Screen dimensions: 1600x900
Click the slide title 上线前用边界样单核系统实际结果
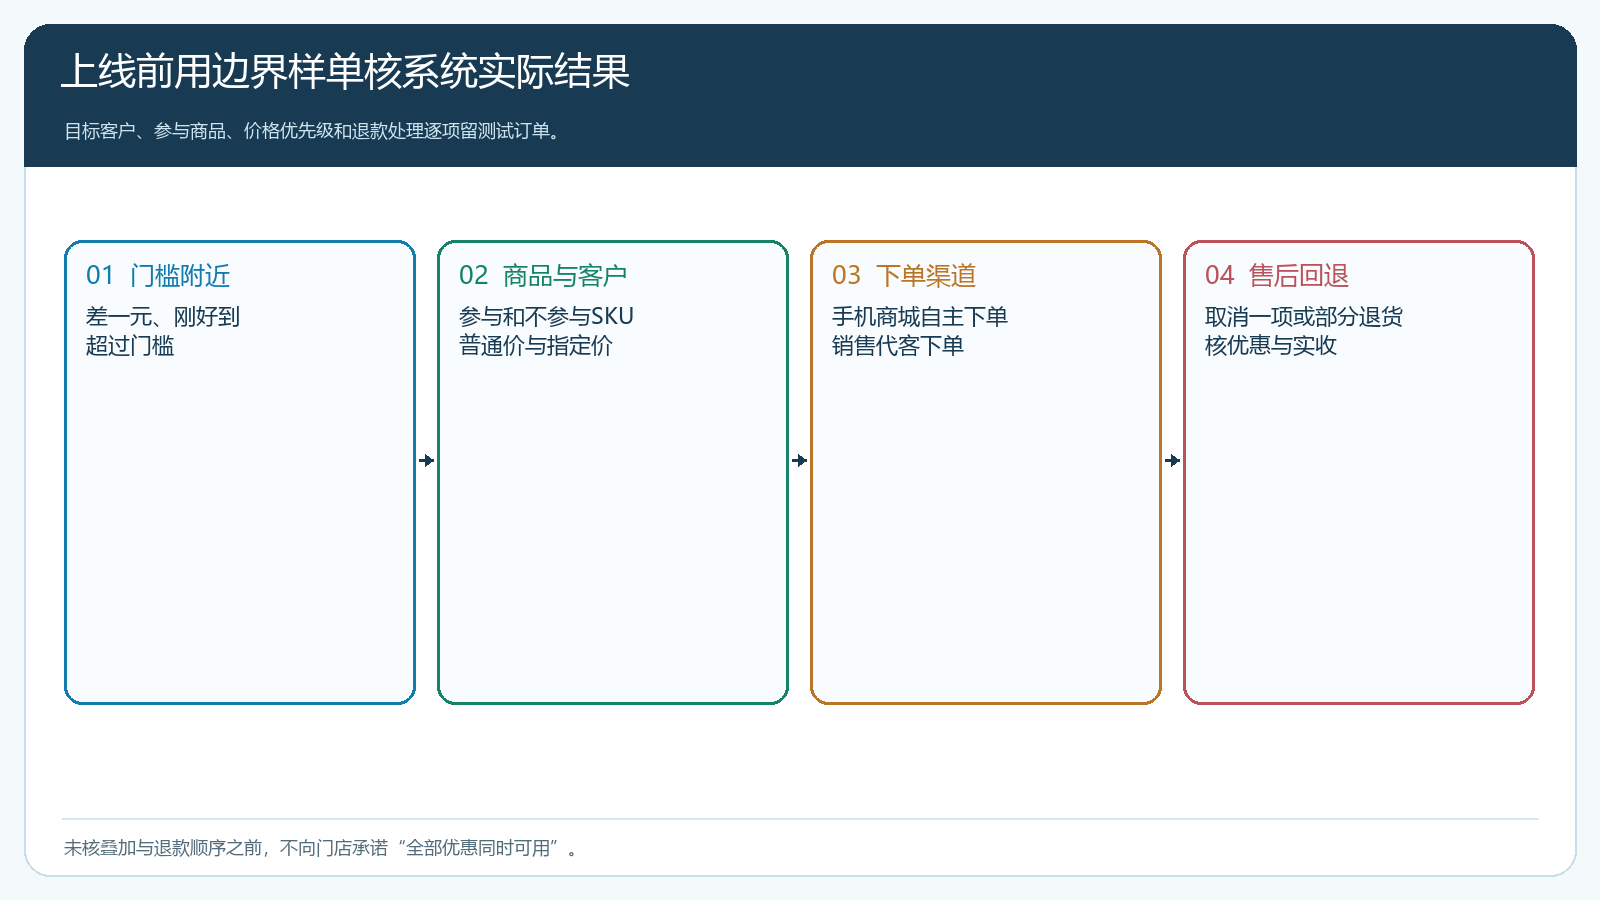click(x=345, y=72)
